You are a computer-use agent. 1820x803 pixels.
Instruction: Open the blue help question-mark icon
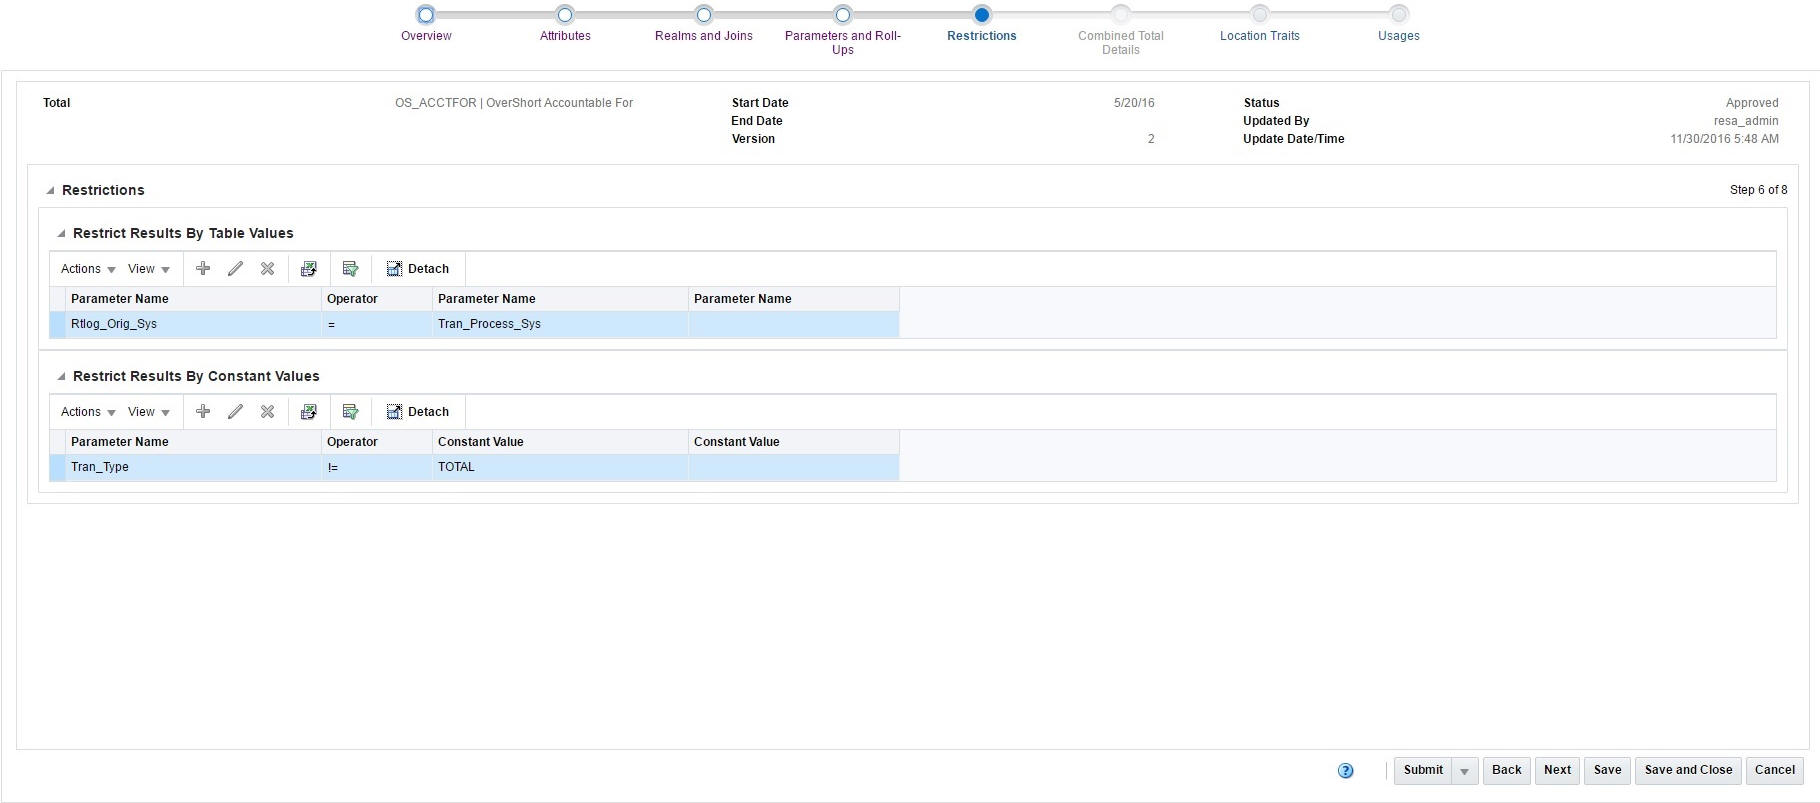(x=1345, y=770)
